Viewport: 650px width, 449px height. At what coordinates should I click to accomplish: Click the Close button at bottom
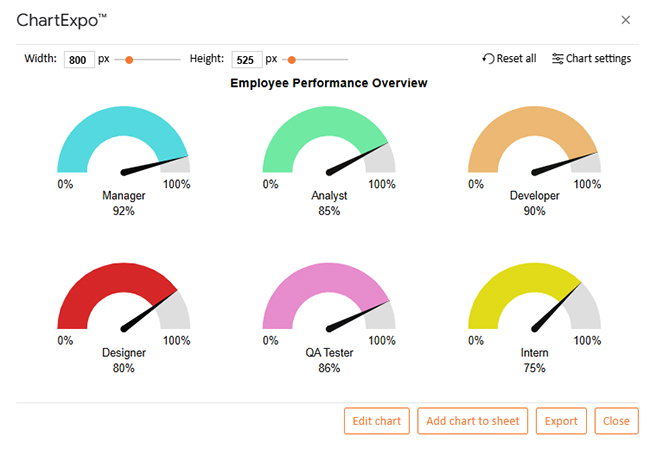point(616,421)
